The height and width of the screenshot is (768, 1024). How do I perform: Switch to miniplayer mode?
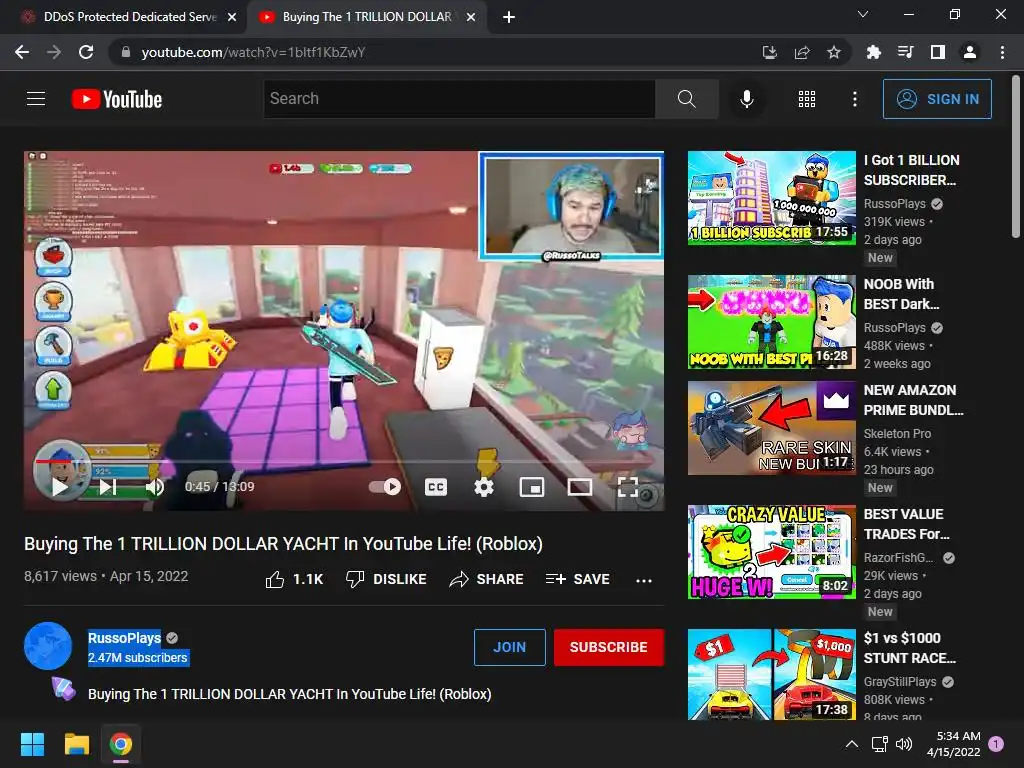(x=532, y=487)
